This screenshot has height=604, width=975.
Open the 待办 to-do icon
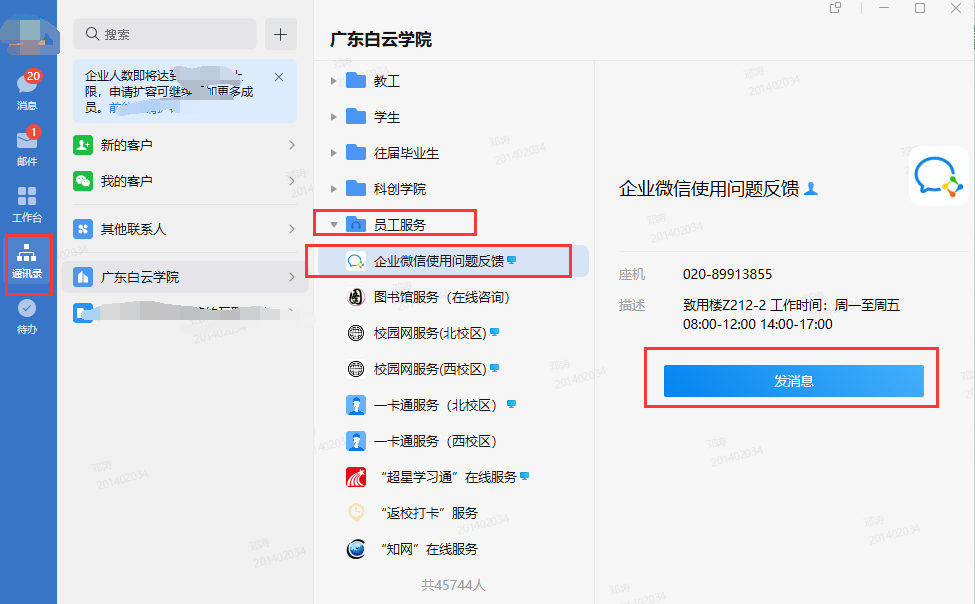tap(27, 313)
